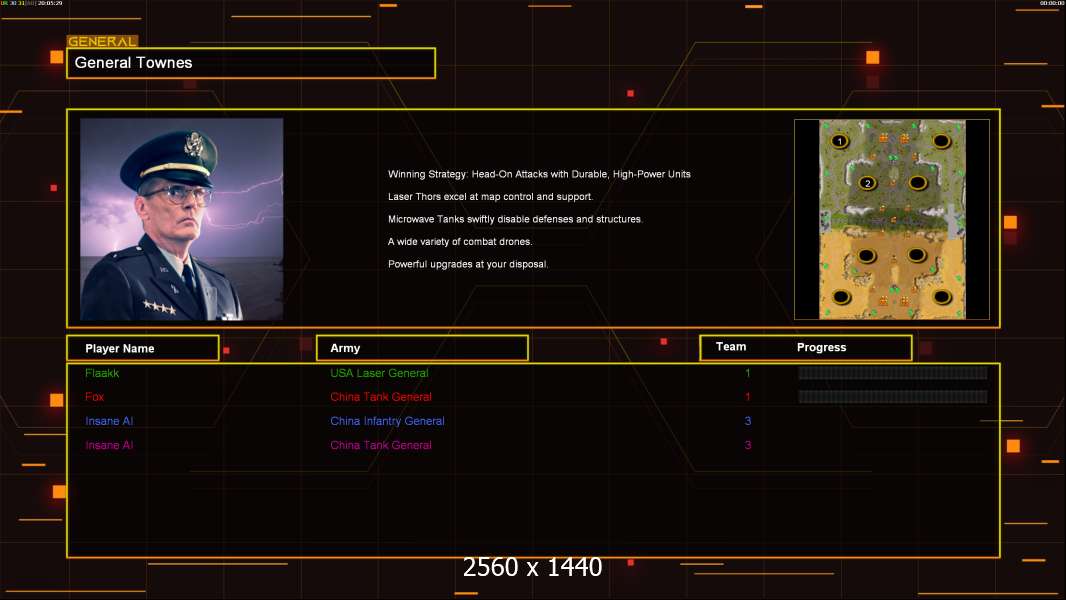Image resolution: width=1066 pixels, height=600 pixels.
Task: Click the Microwave Tanks description line
Action: pyautogui.click(x=515, y=219)
